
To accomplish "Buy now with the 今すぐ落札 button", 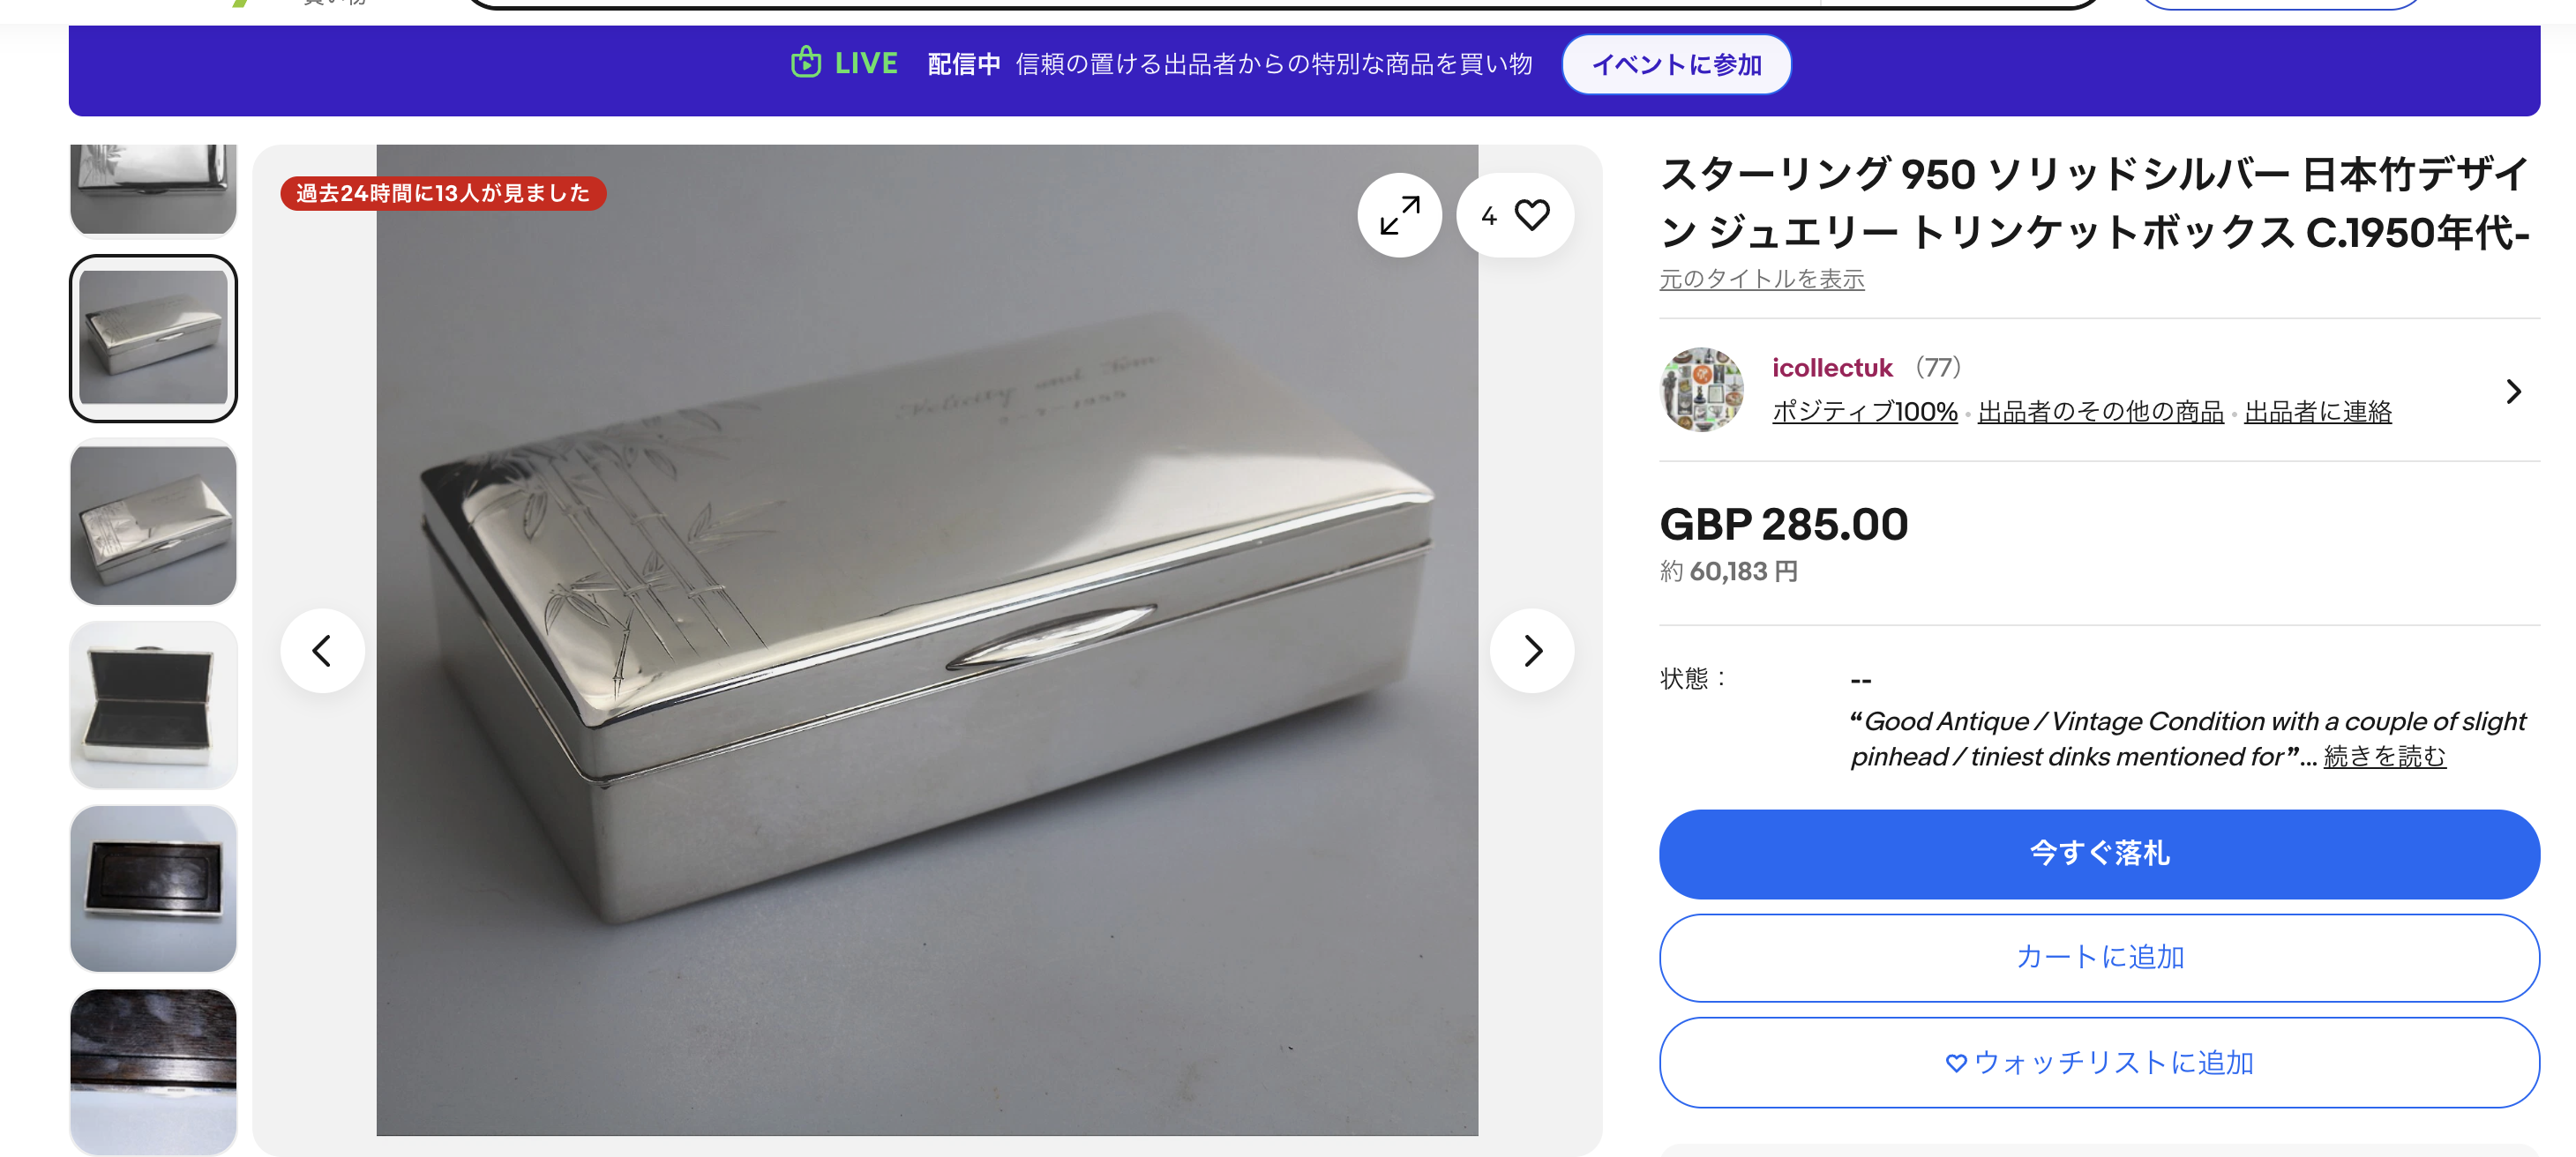I will point(2099,853).
